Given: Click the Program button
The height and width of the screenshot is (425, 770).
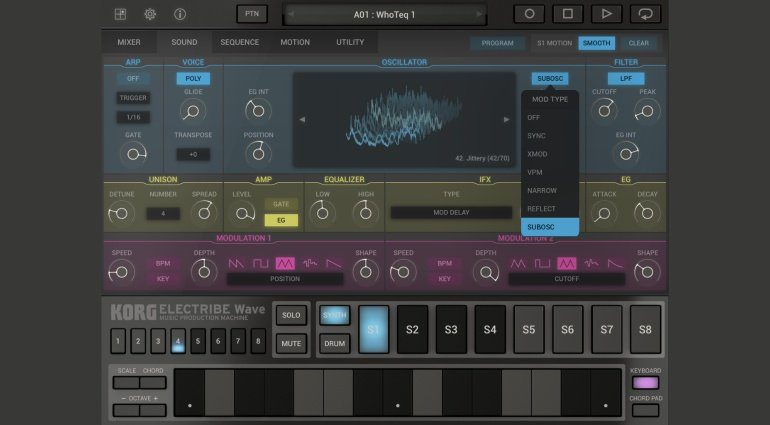Looking at the screenshot, I should point(497,43).
